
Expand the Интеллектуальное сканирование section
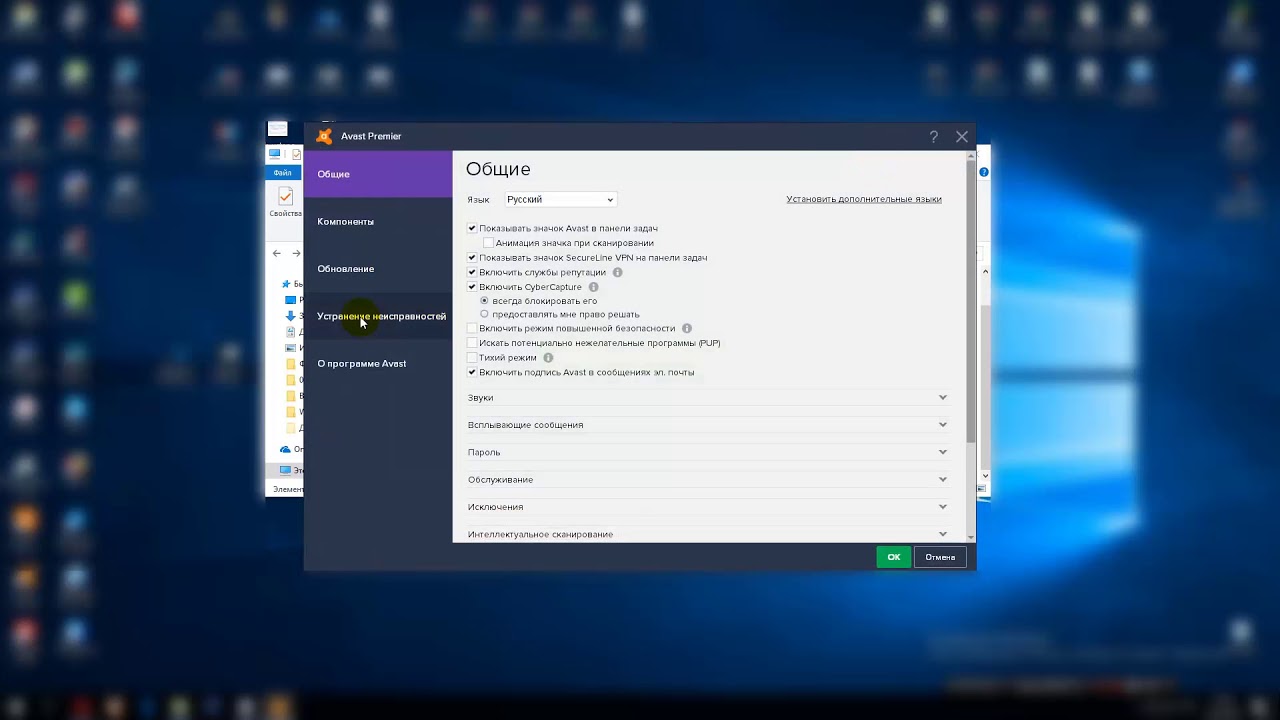point(707,534)
